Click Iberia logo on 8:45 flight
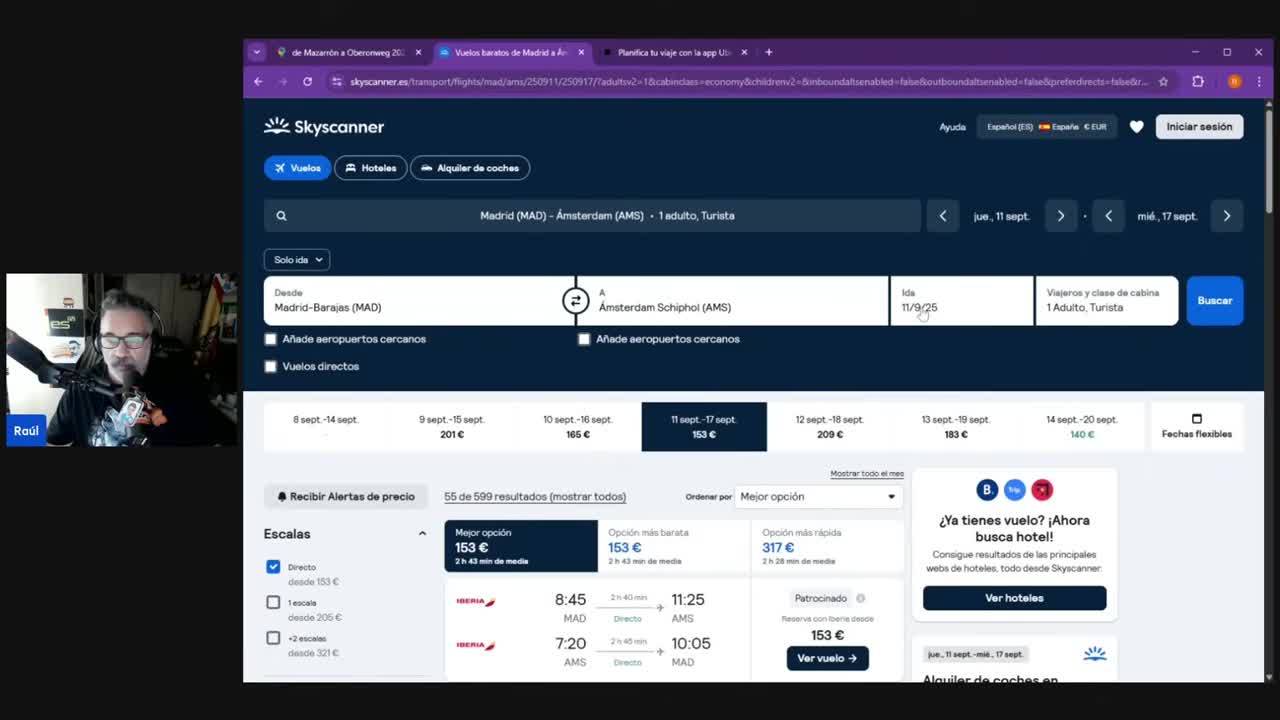Image resolution: width=1280 pixels, height=720 pixels. tap(476, 602)
